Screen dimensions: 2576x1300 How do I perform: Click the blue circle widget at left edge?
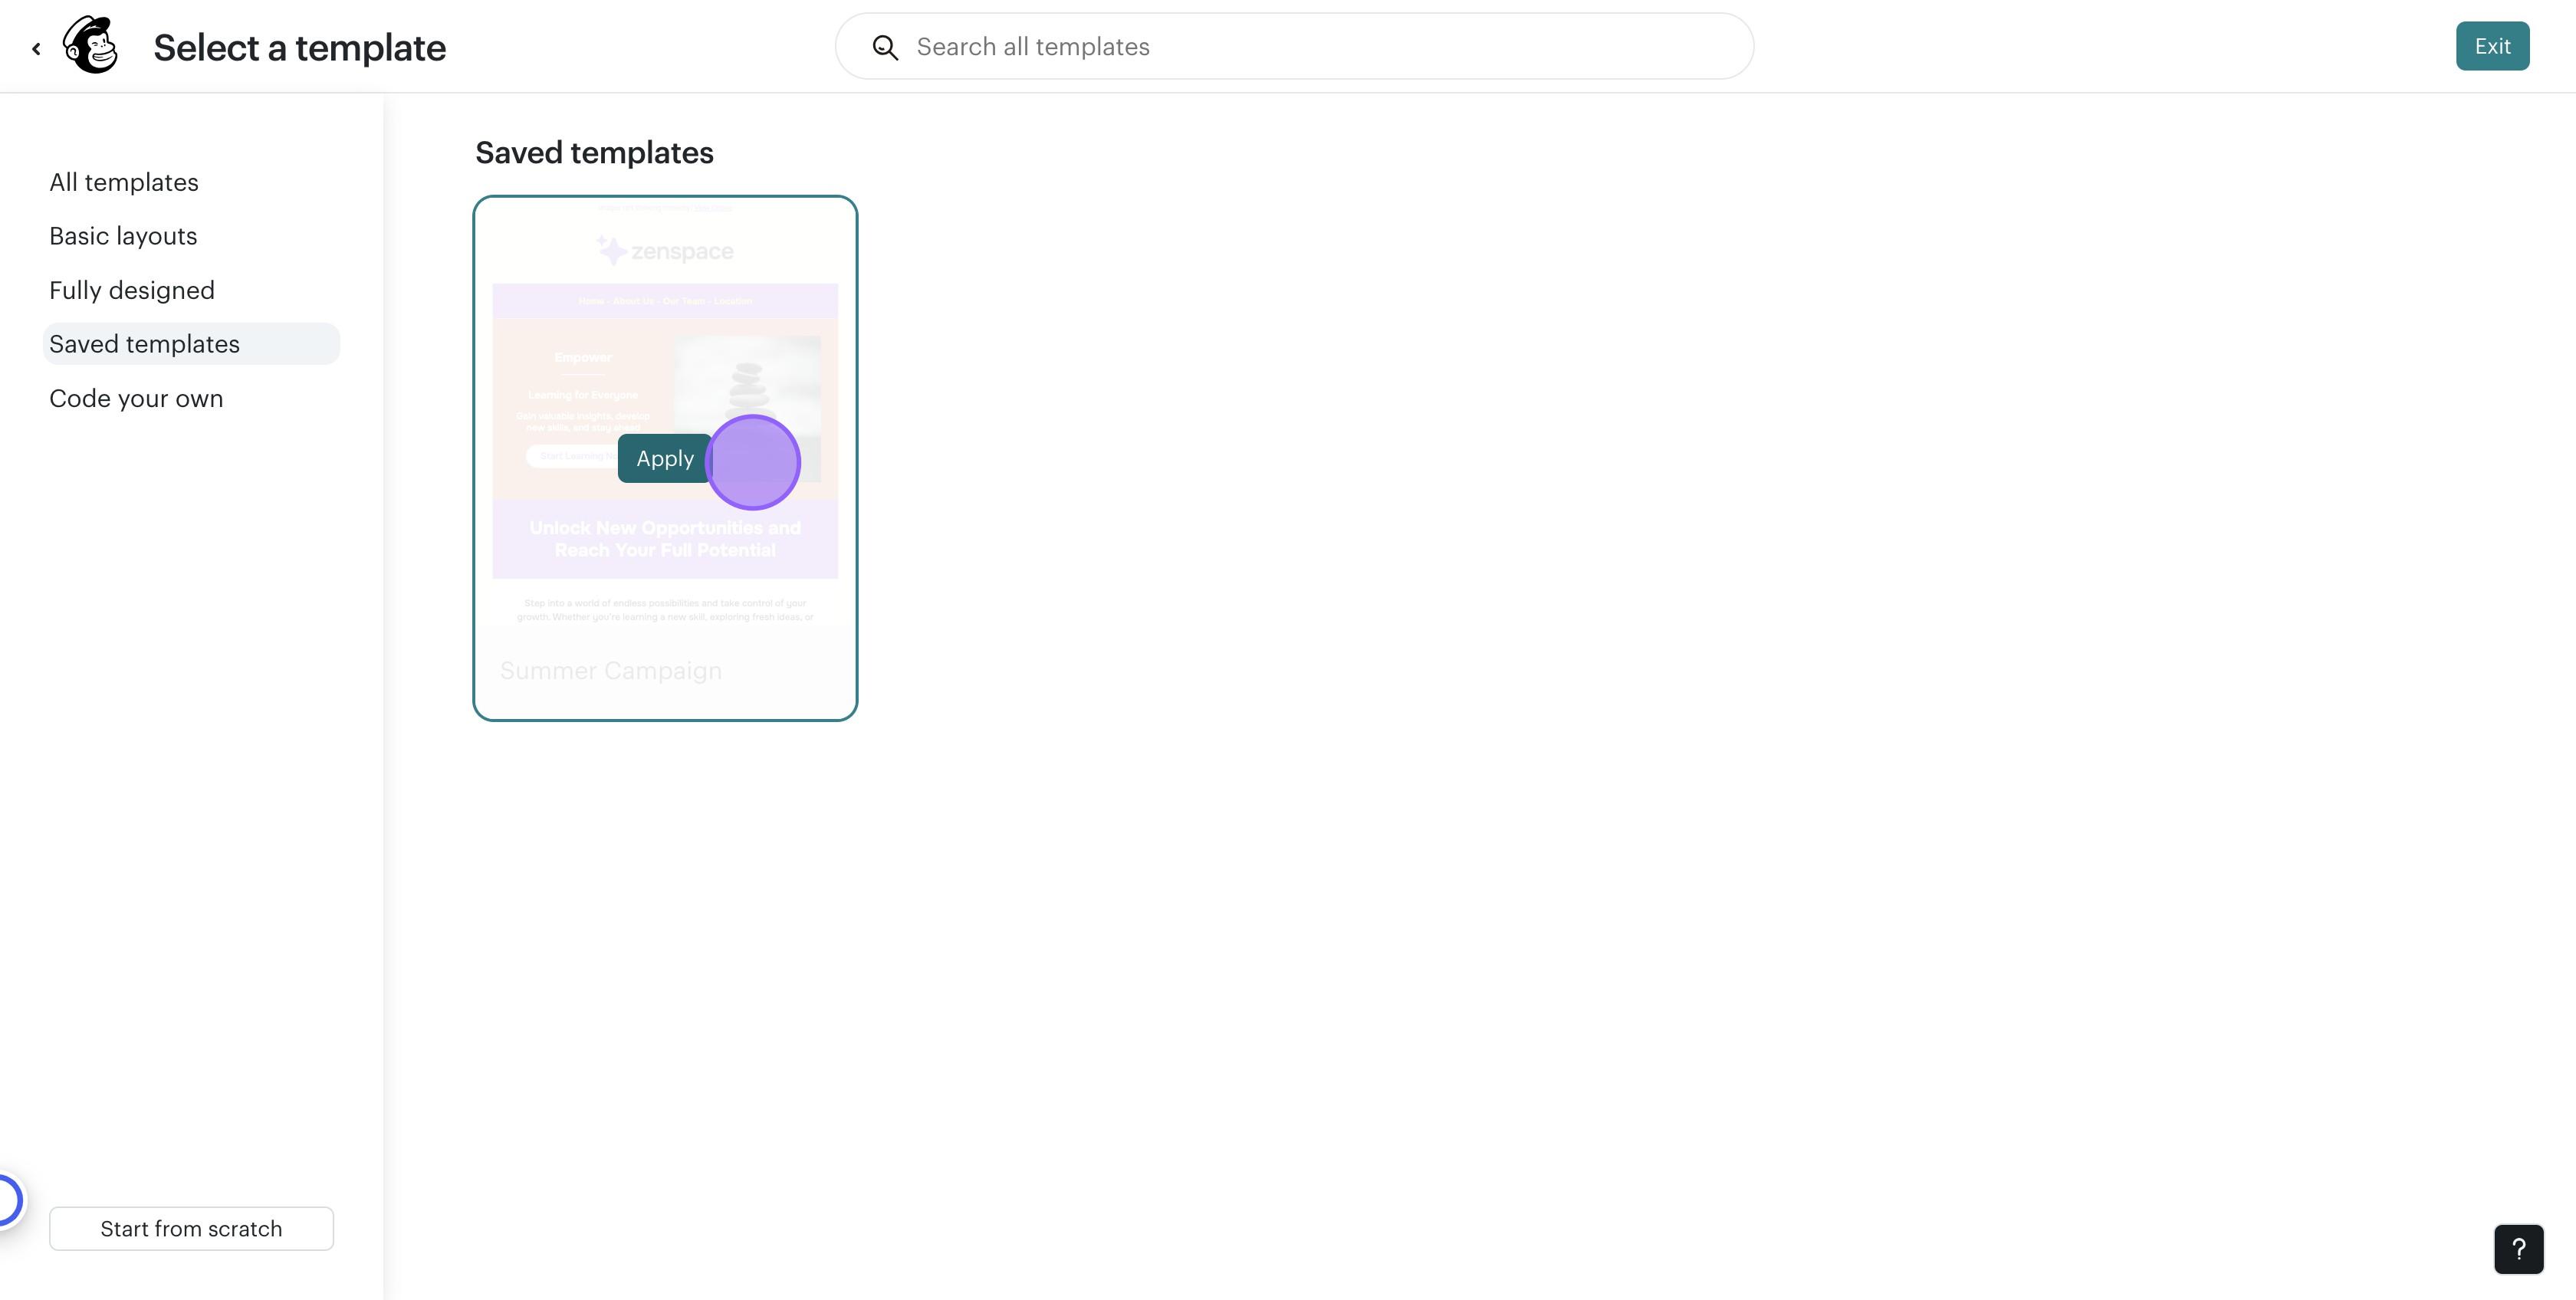tap(8, 1199)
